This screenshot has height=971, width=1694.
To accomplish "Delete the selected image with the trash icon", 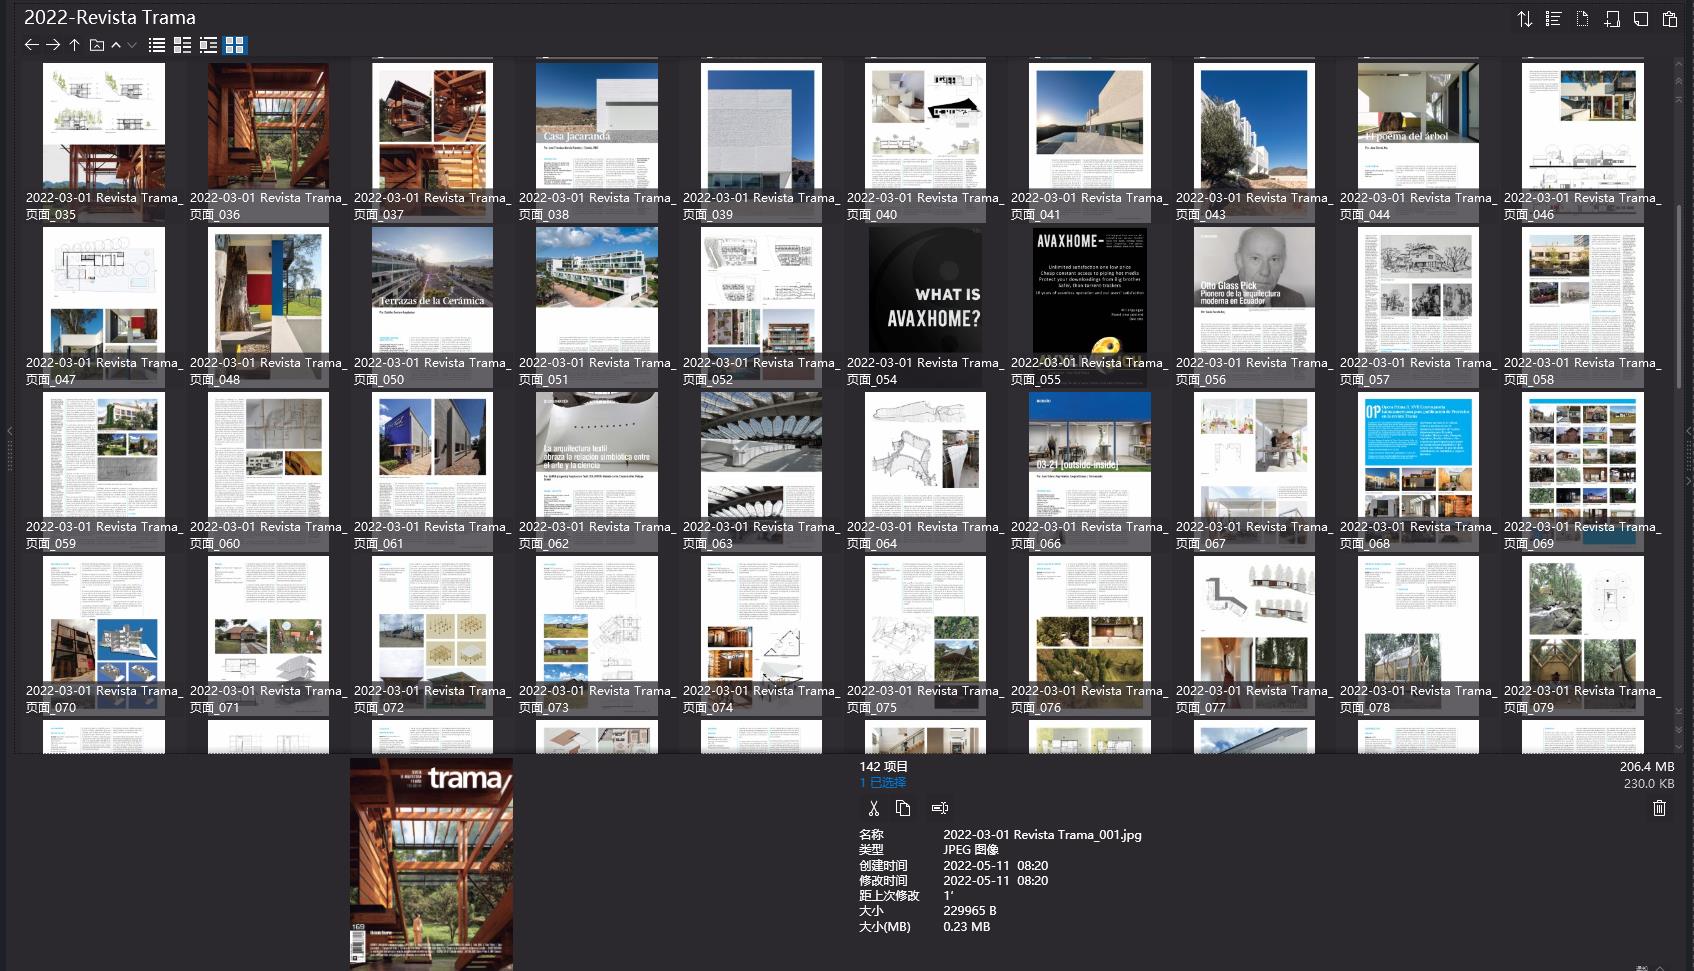I will tap(1658, 807).
